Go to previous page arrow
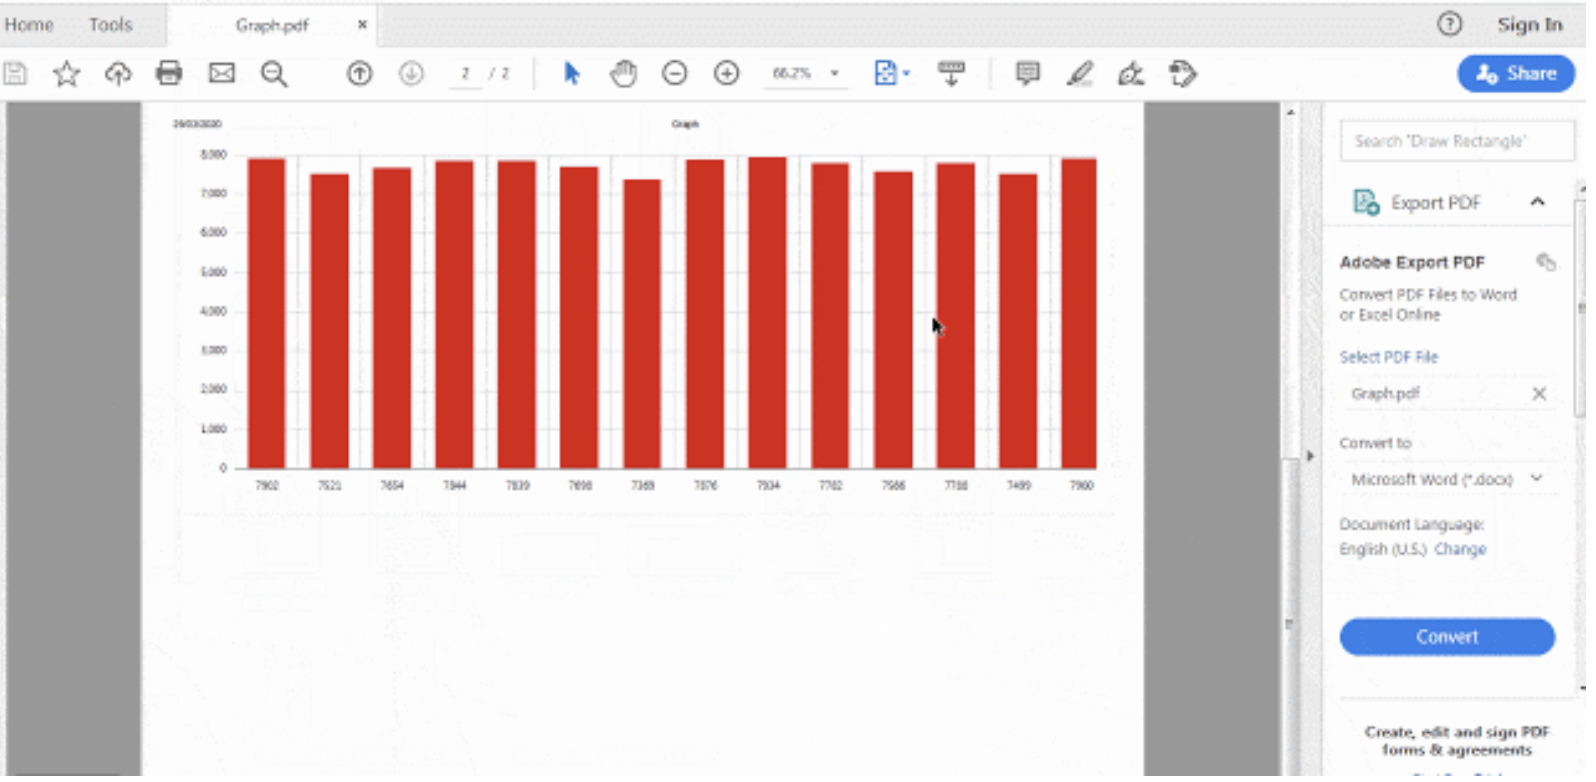This screenshot has width=1596, height=782. pyautogui.click(x=360, y=73)
